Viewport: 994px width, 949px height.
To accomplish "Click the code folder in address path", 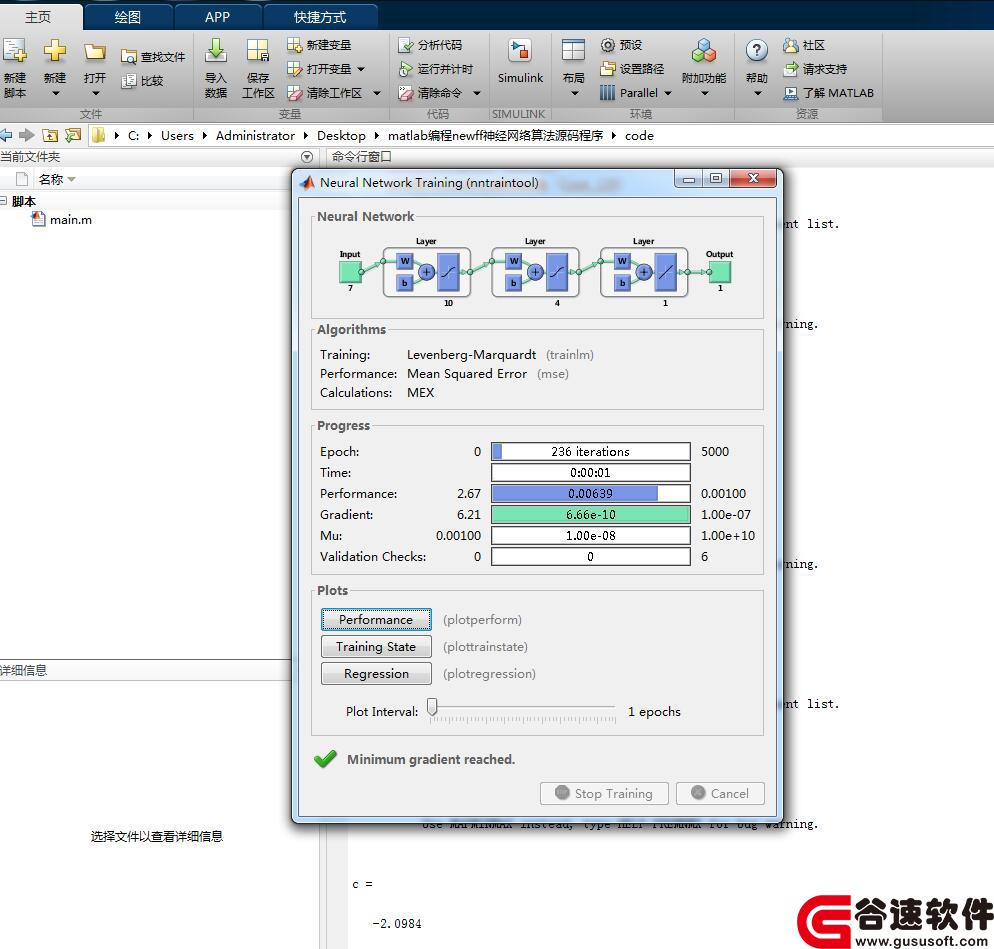I will [x=639, y=136].
